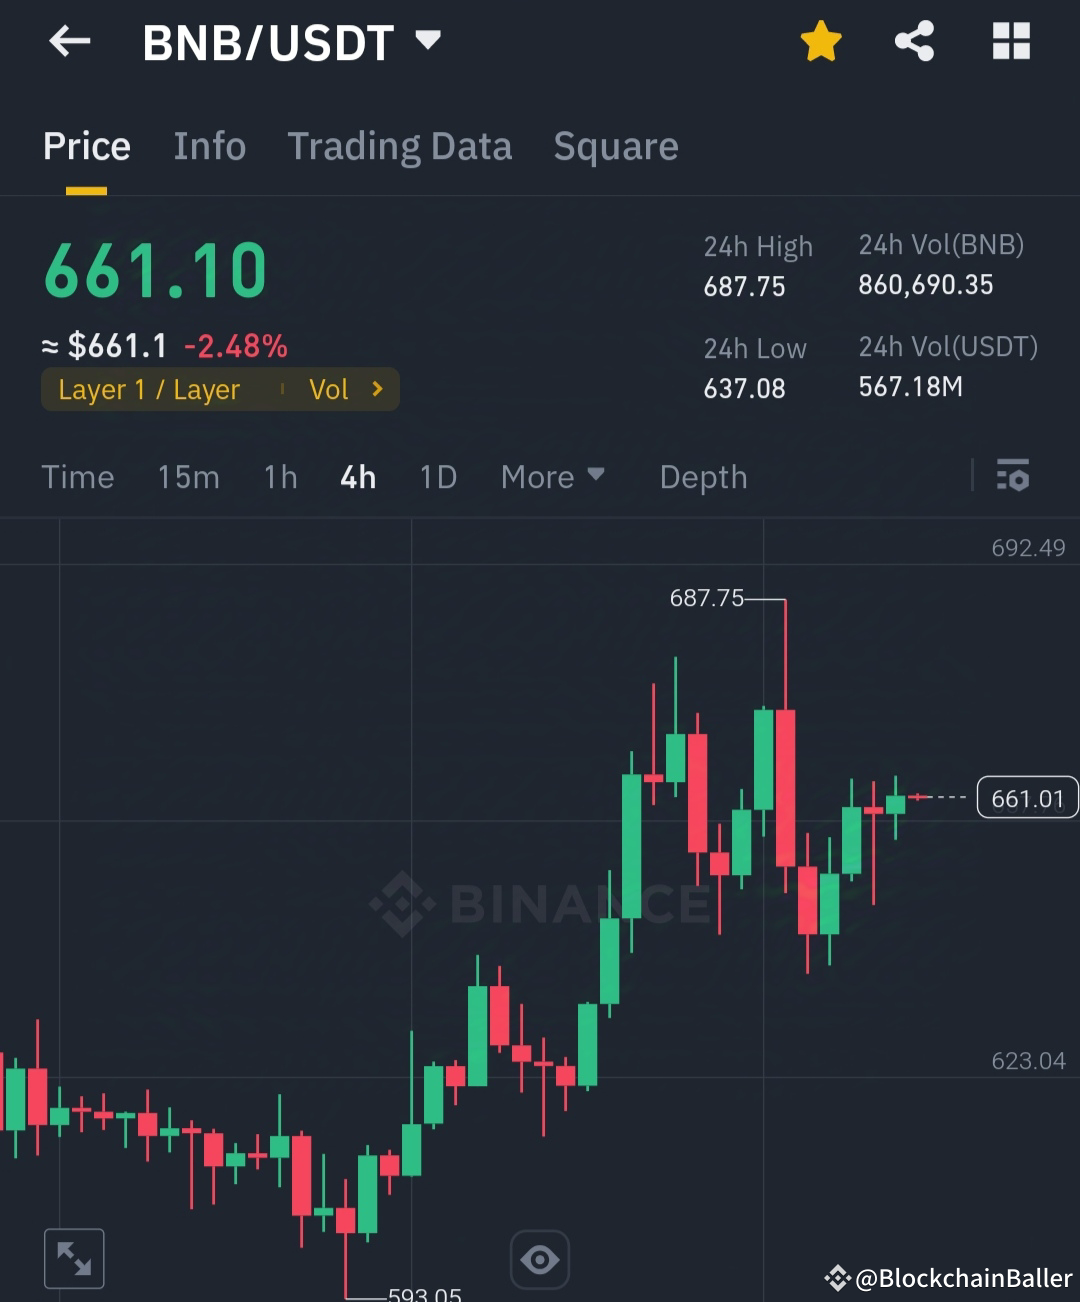1080x1302 pixels.
Task: Open chart indicator settings icon
Action: [x=1013, y=477]
